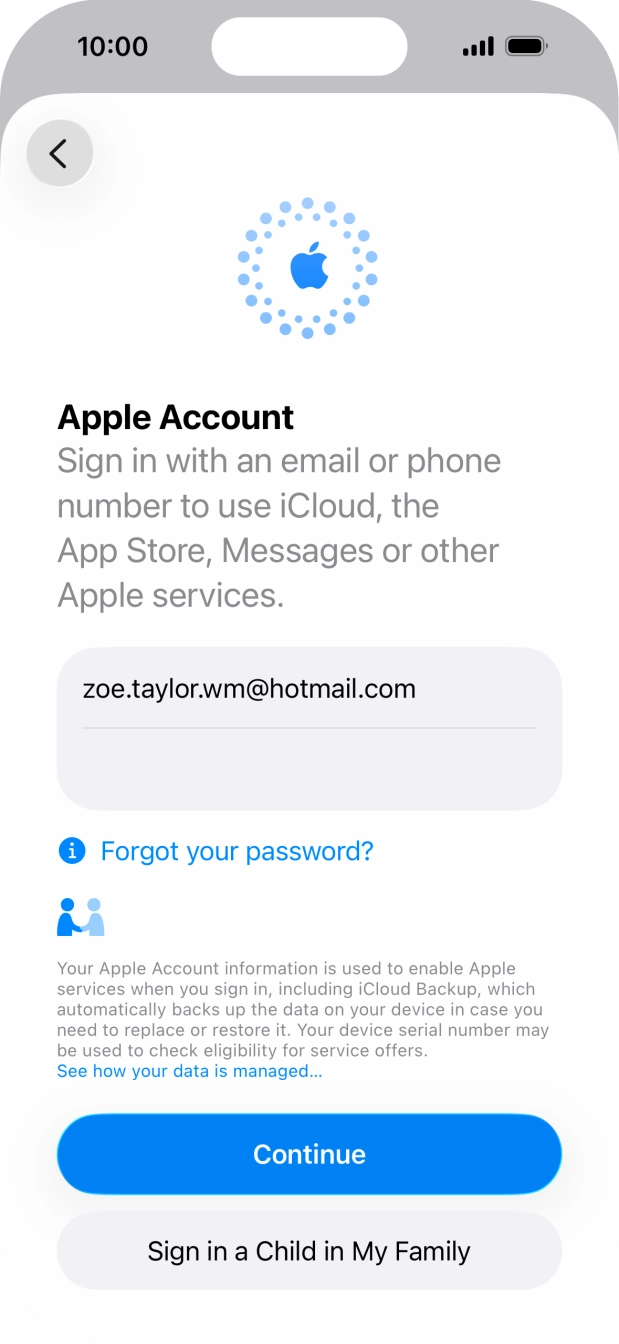Open the Forgot your password? link
This screenshot has height=1344, width=619.
(237, 851)
